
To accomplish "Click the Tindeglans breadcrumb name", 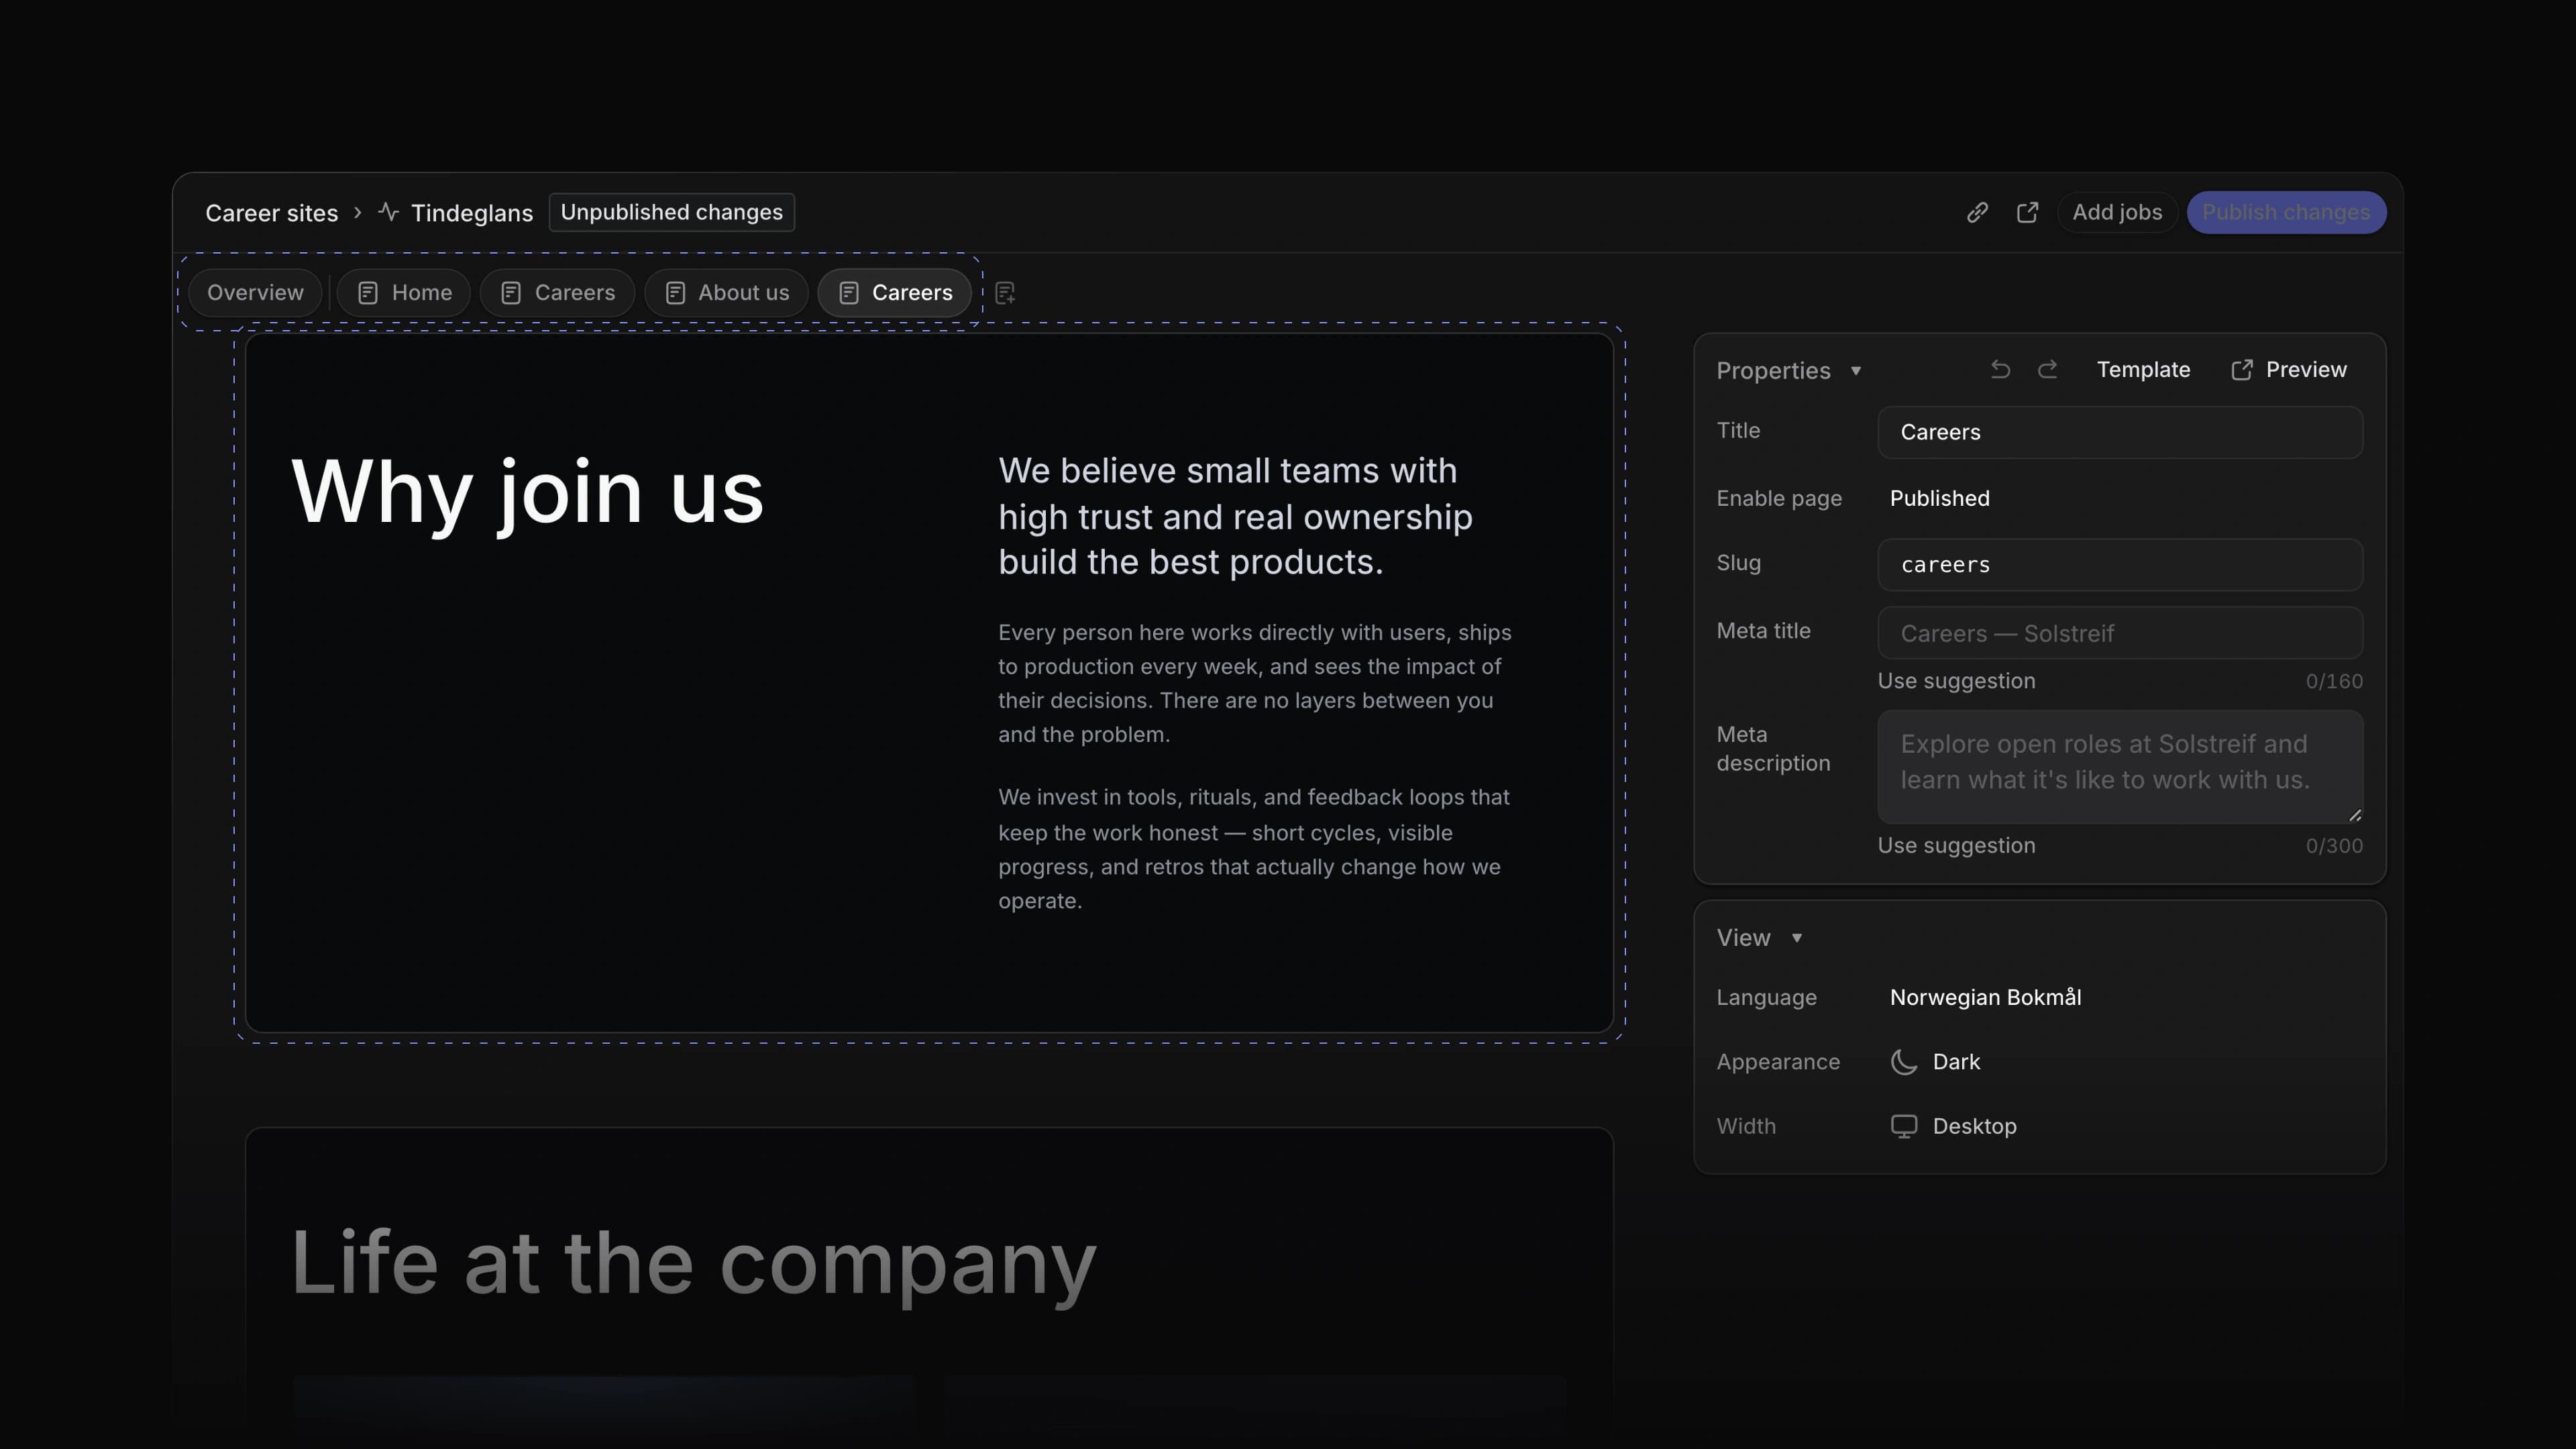I will tap(472, 213).
